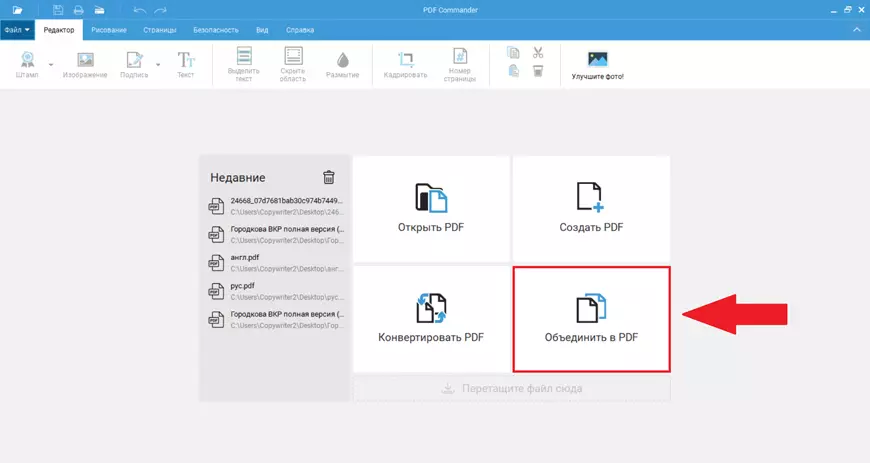Click the Открыть PDF tile

coord(431,209)
